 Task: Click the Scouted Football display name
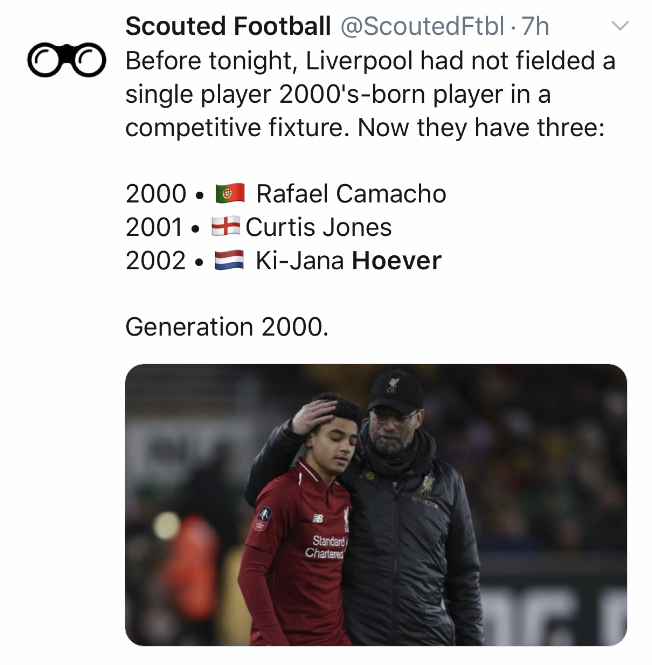pos(228,26)
